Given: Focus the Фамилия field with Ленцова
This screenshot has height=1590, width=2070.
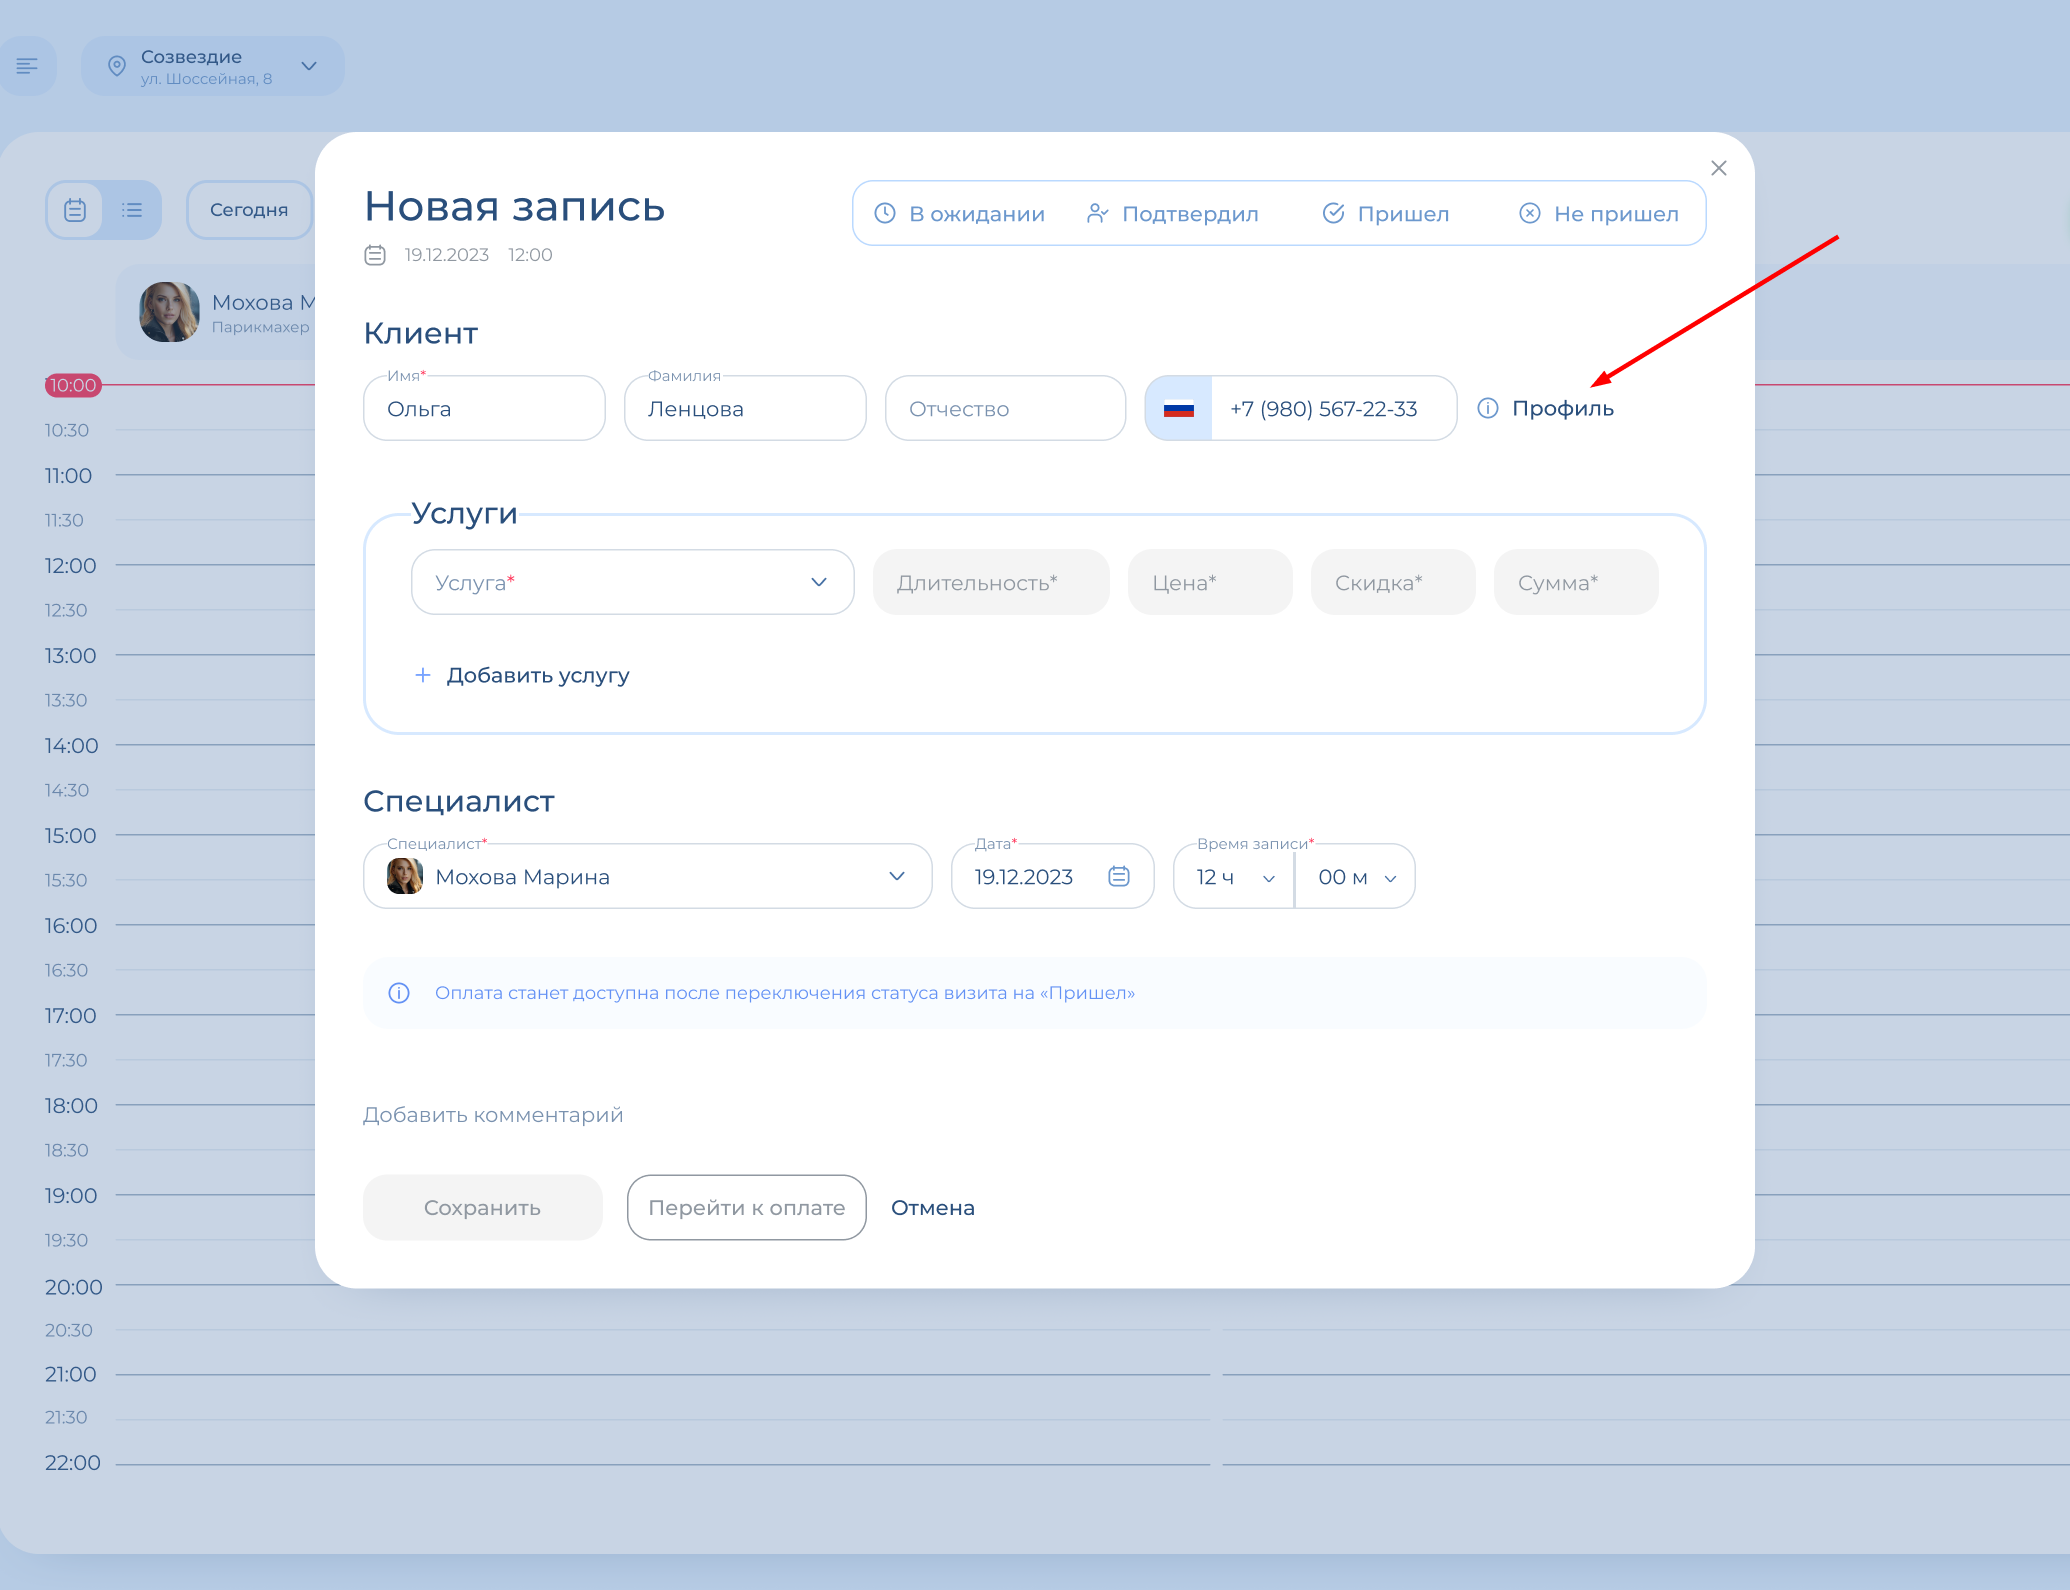Looking at the screenshot, I should tap(745, 408).
